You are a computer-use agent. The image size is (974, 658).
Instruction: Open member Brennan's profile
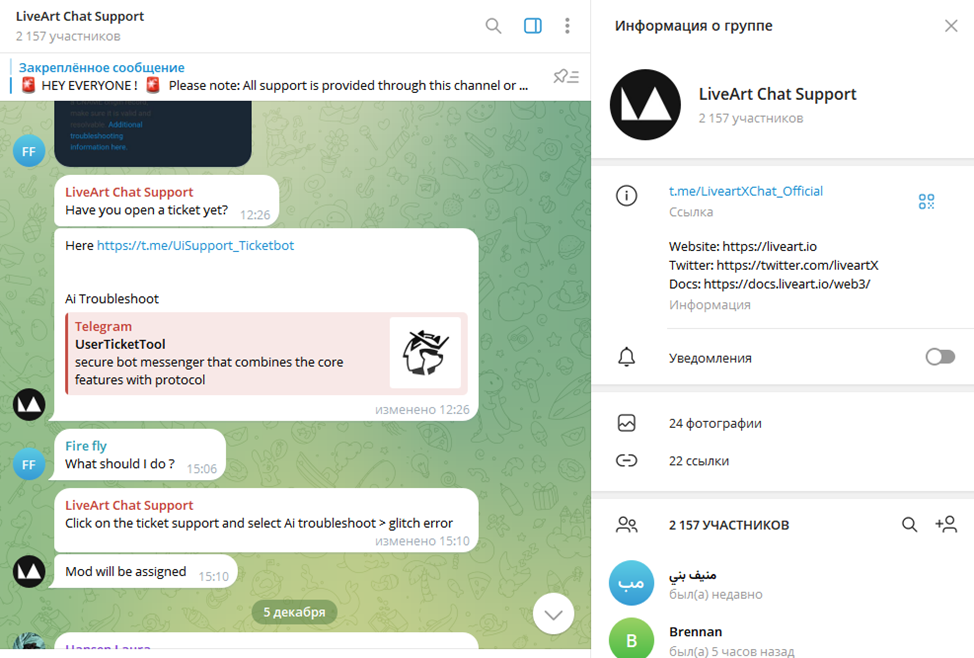coord(783,639)
